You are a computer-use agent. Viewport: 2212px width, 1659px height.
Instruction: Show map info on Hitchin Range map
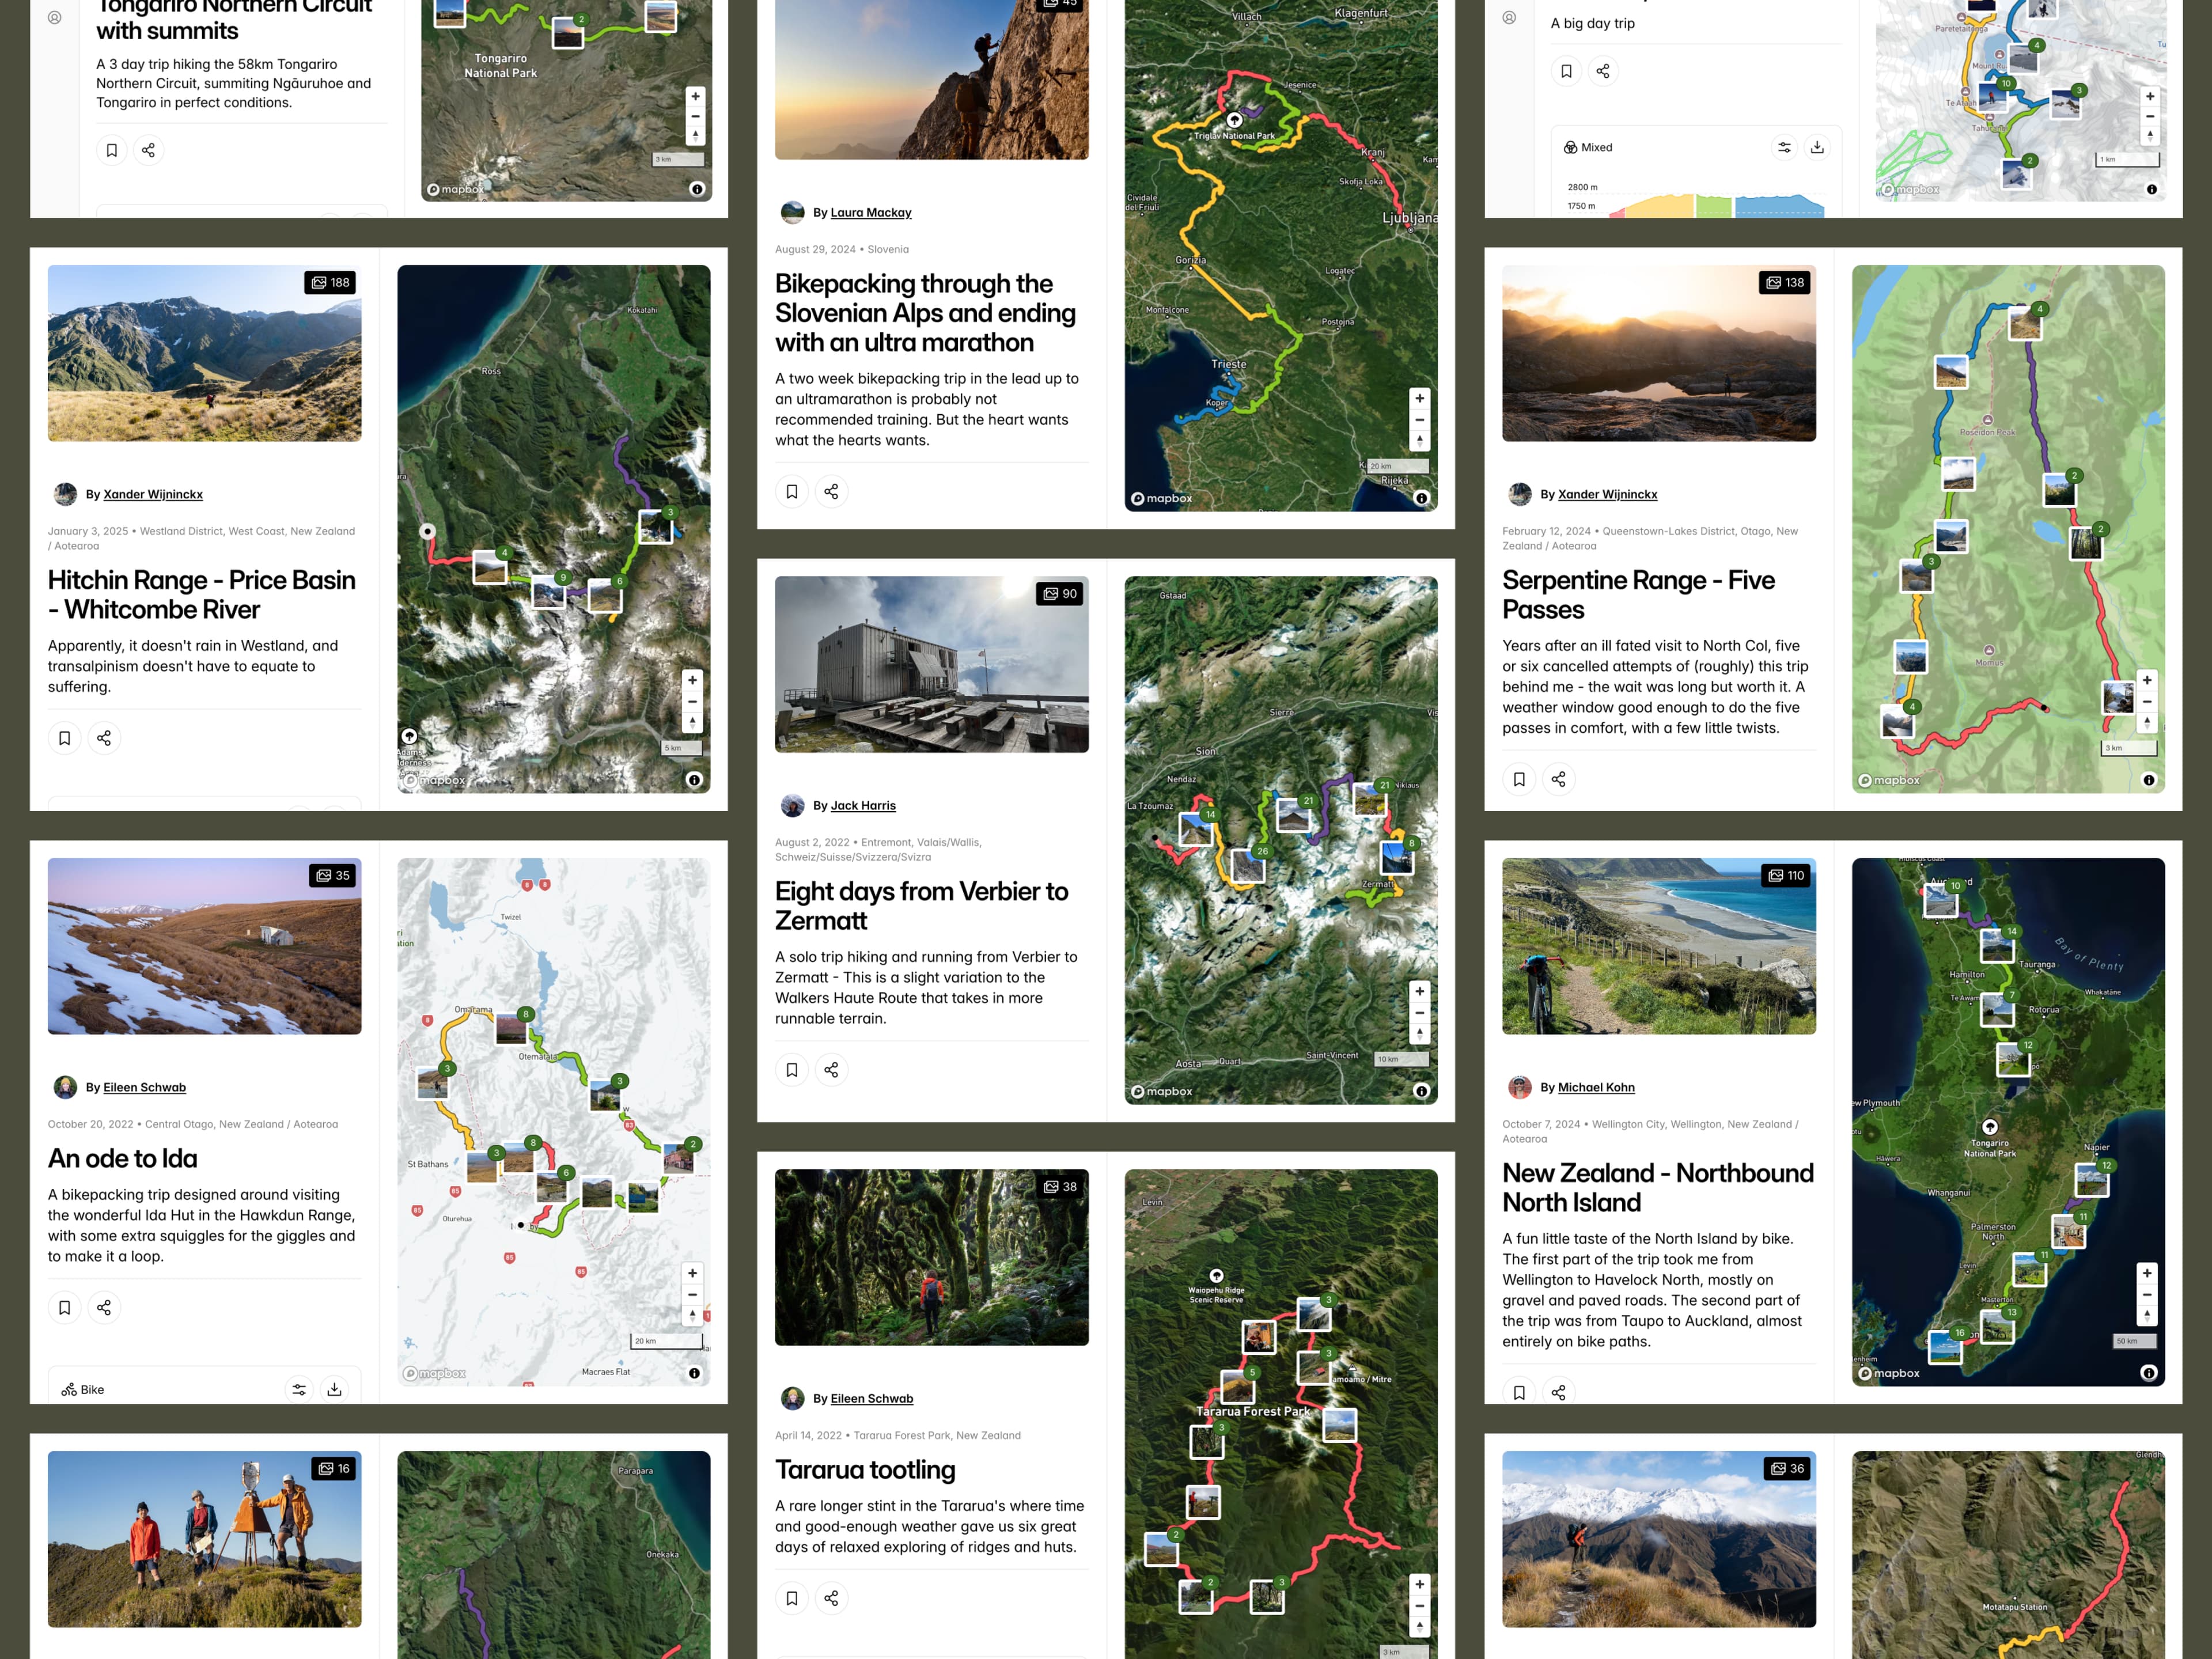(694, 780)
